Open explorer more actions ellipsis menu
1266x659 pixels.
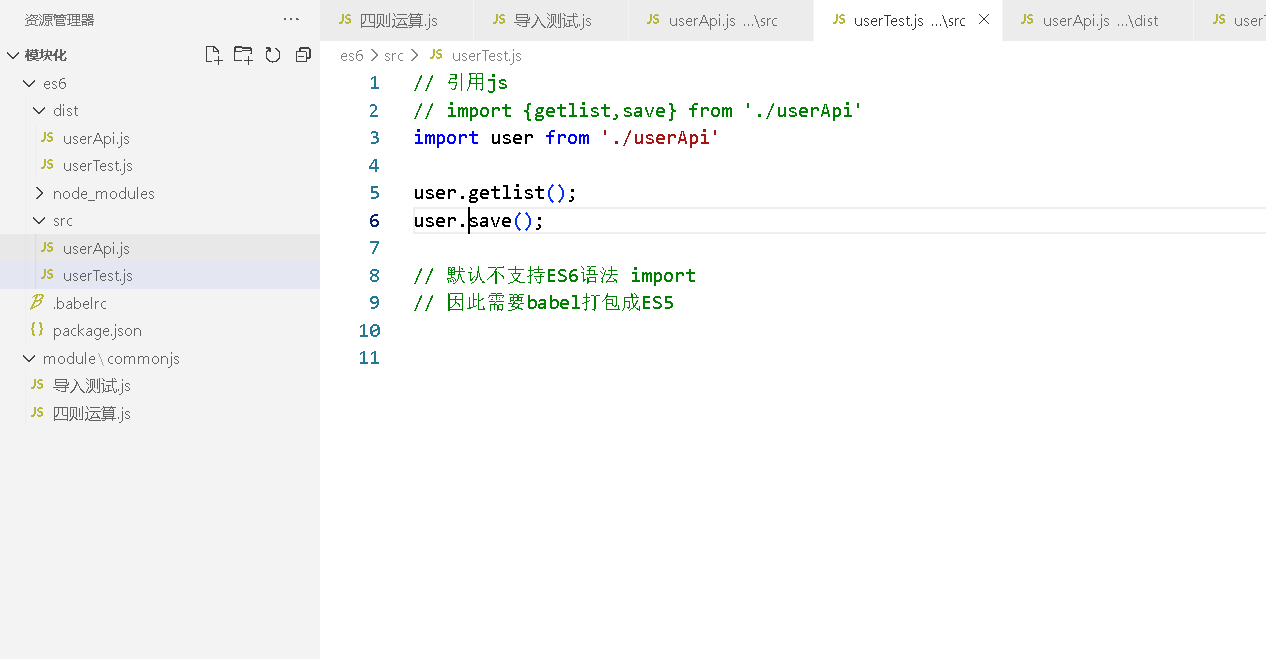point(291,19)
